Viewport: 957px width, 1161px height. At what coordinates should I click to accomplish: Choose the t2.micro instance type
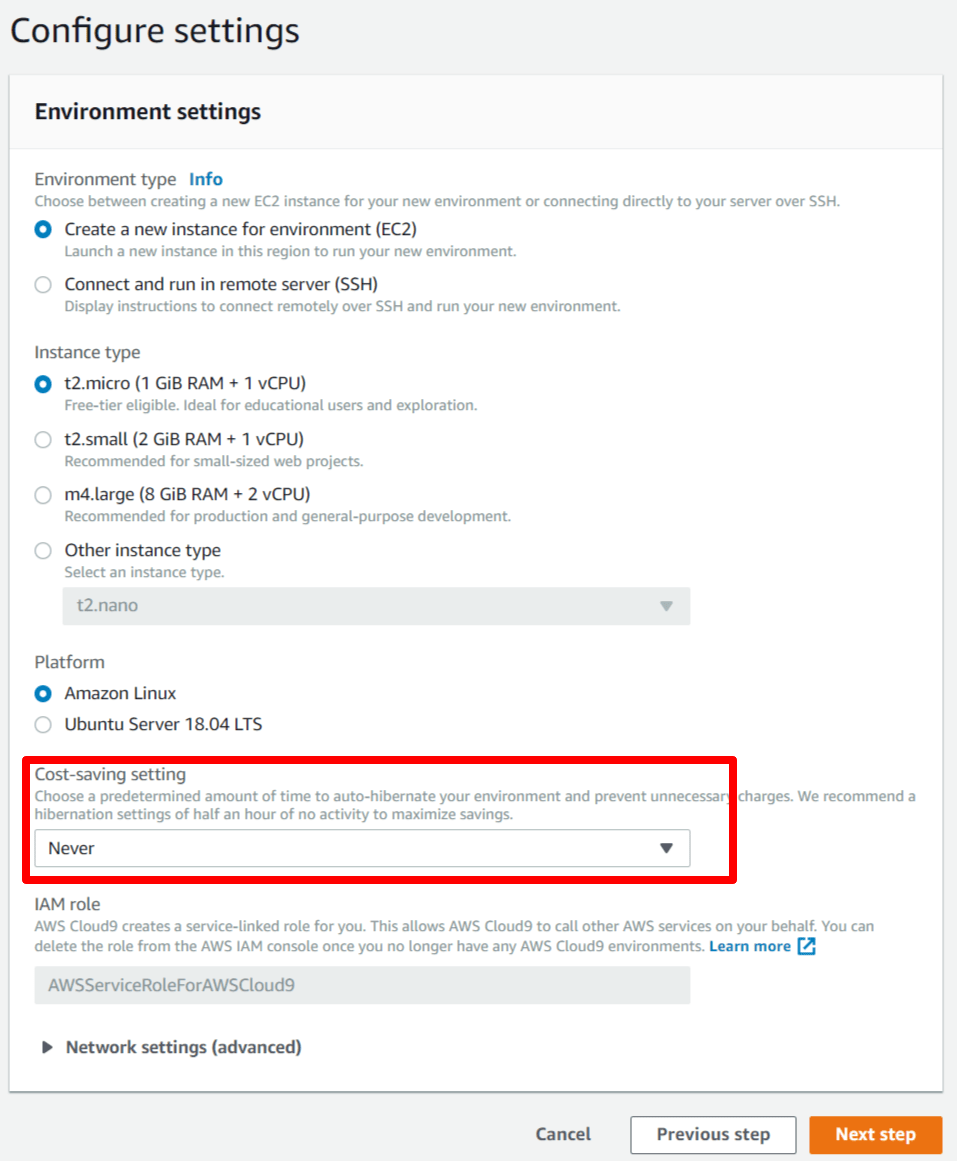tap(43, 383)
